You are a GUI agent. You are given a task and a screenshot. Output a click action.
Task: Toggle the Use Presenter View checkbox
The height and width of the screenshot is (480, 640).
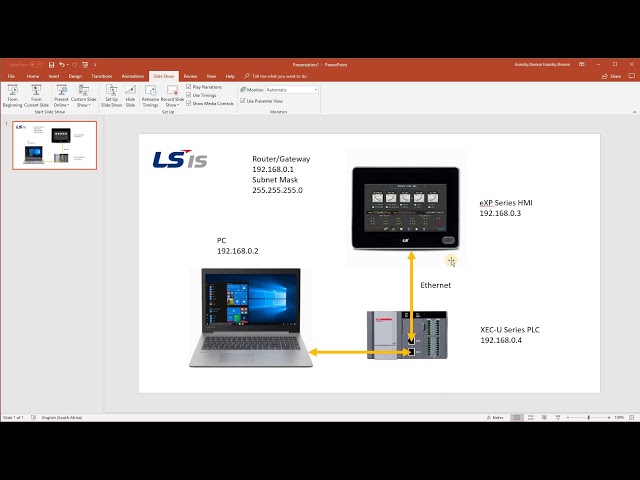point(242,100)
